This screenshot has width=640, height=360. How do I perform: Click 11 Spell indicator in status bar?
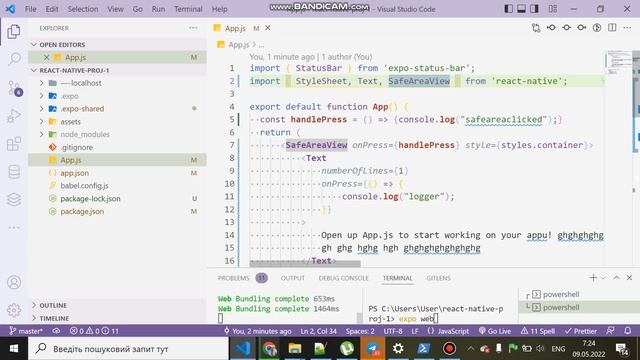pos(538,331)
